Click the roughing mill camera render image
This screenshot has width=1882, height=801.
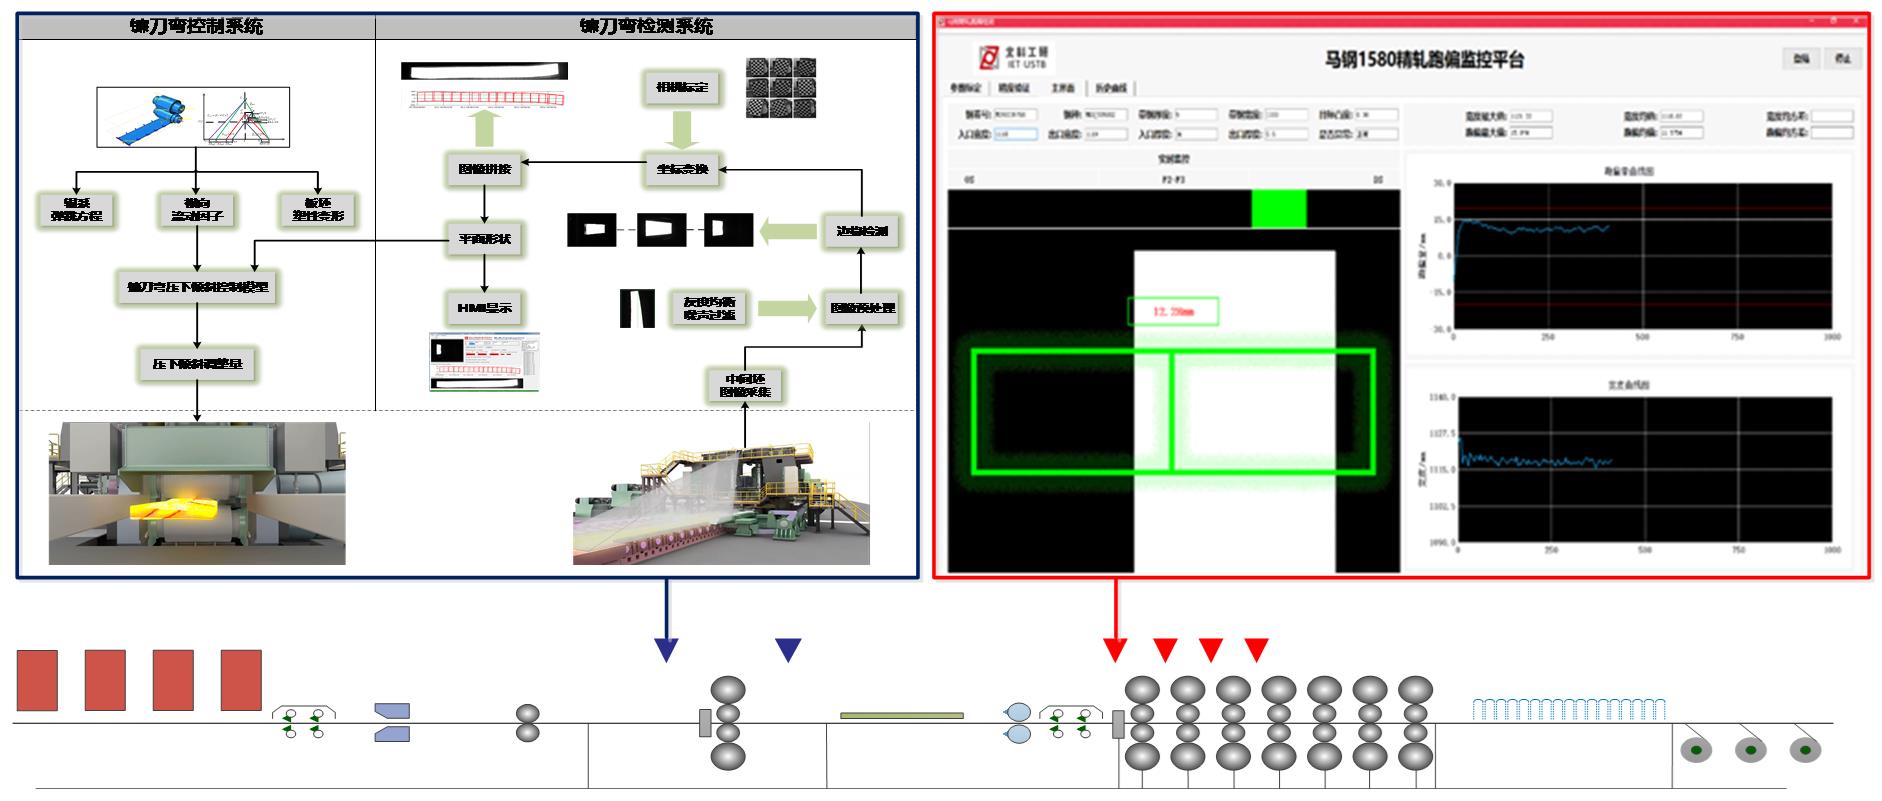721,493
